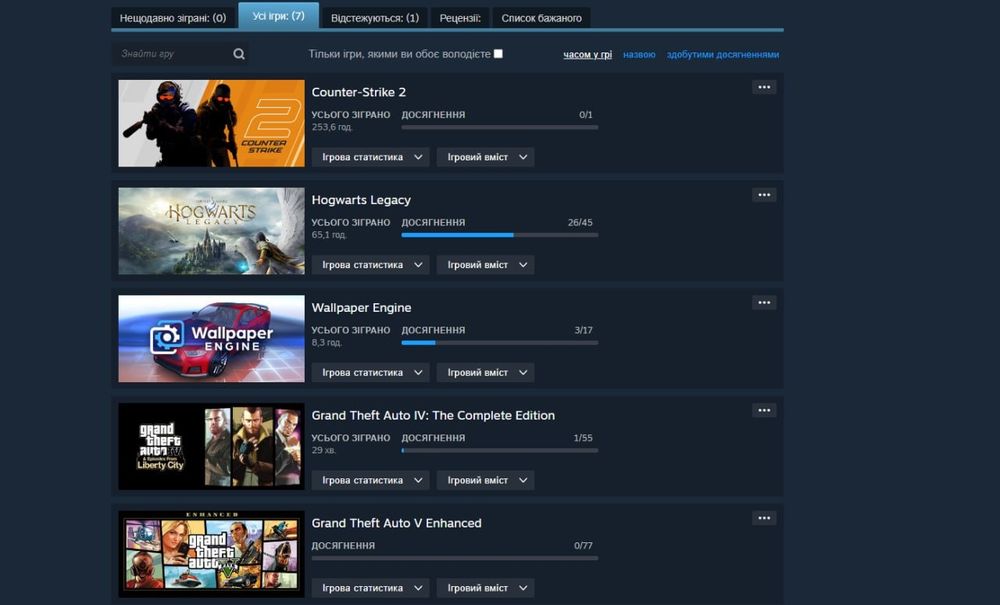The width and height of the screenshot is (1000, 605).
Task: Open the three-dot menu for Counter-Strike 2
Action: [x=764, y=87]
